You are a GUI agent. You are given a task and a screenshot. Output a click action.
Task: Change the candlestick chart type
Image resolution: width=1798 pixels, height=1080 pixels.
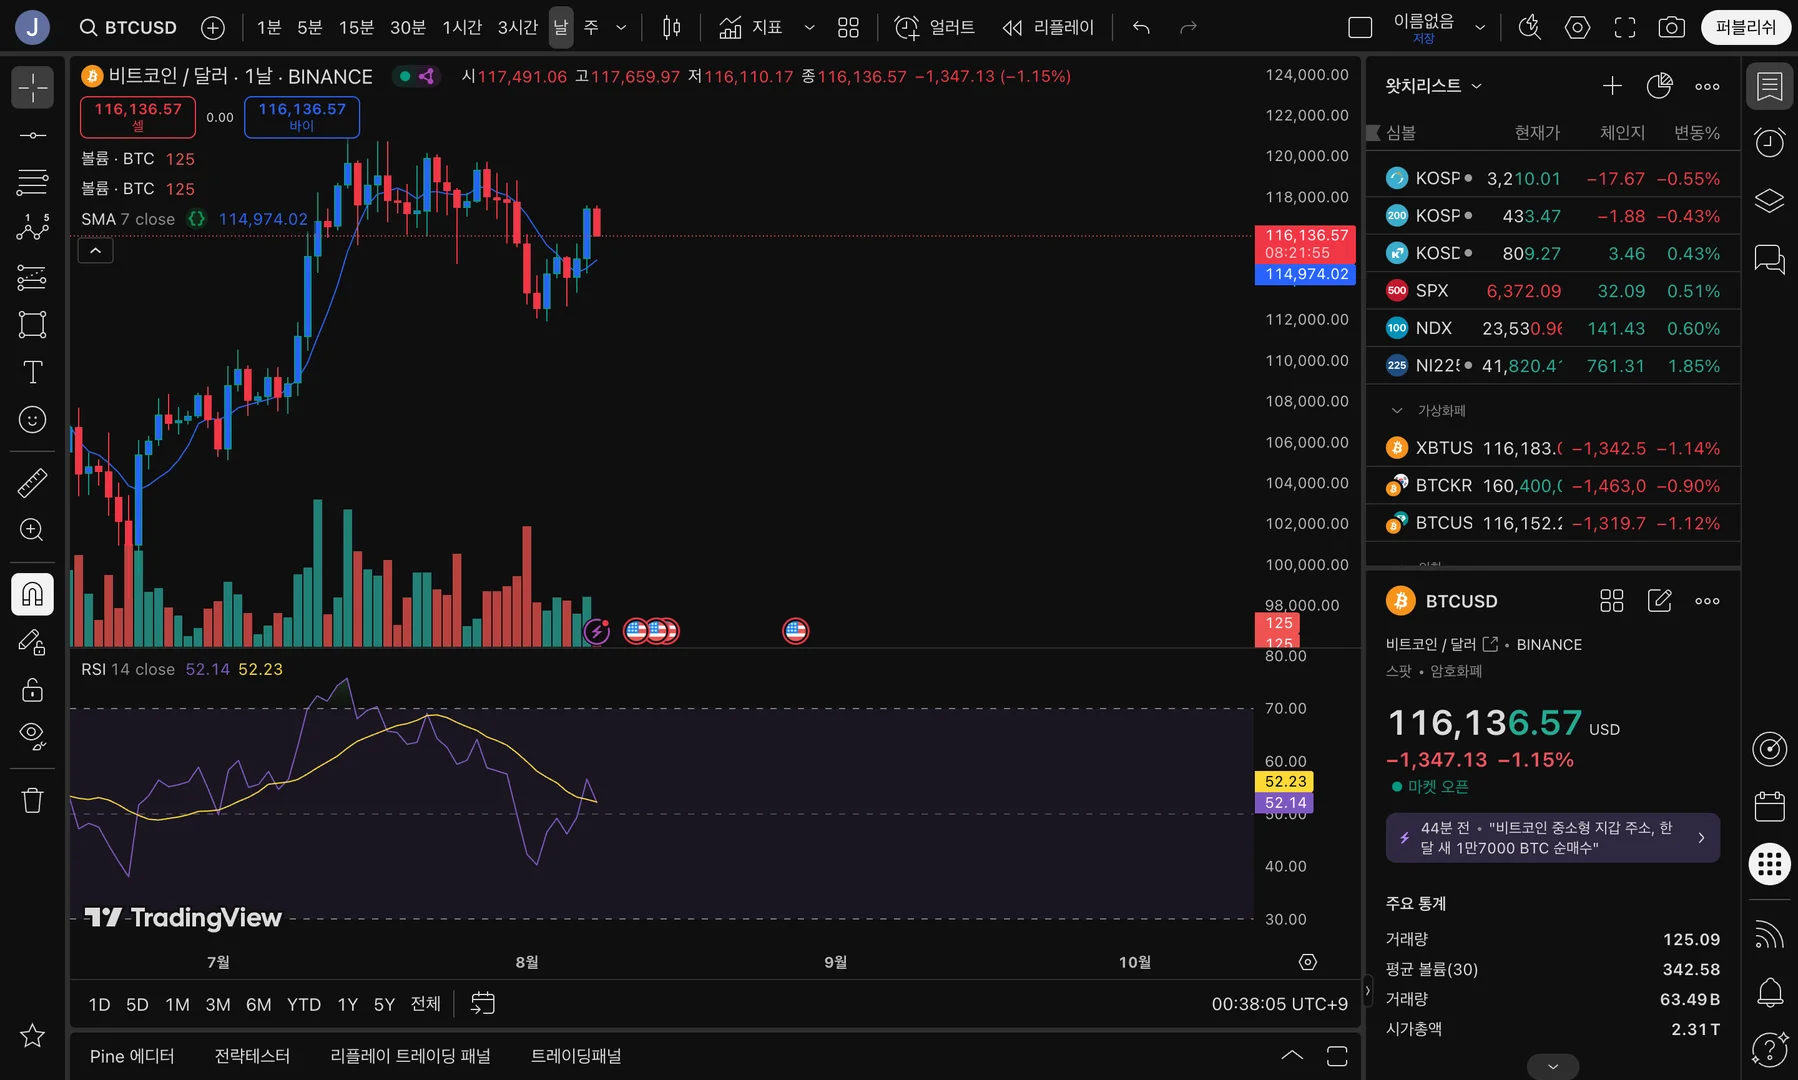[x=672, y=27]
